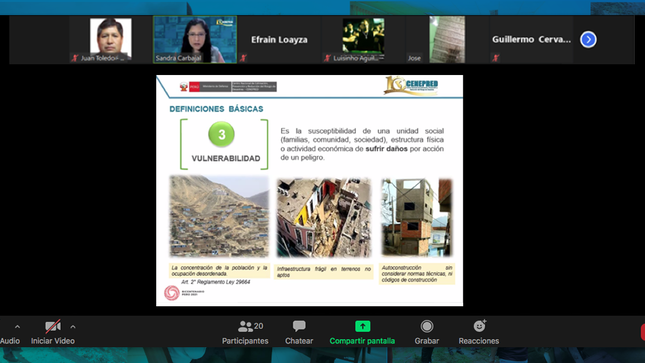Screen dimensions: 645x363
Task: Select Juan Toledo's video thumbnail
Action: [x=111, y=40]
